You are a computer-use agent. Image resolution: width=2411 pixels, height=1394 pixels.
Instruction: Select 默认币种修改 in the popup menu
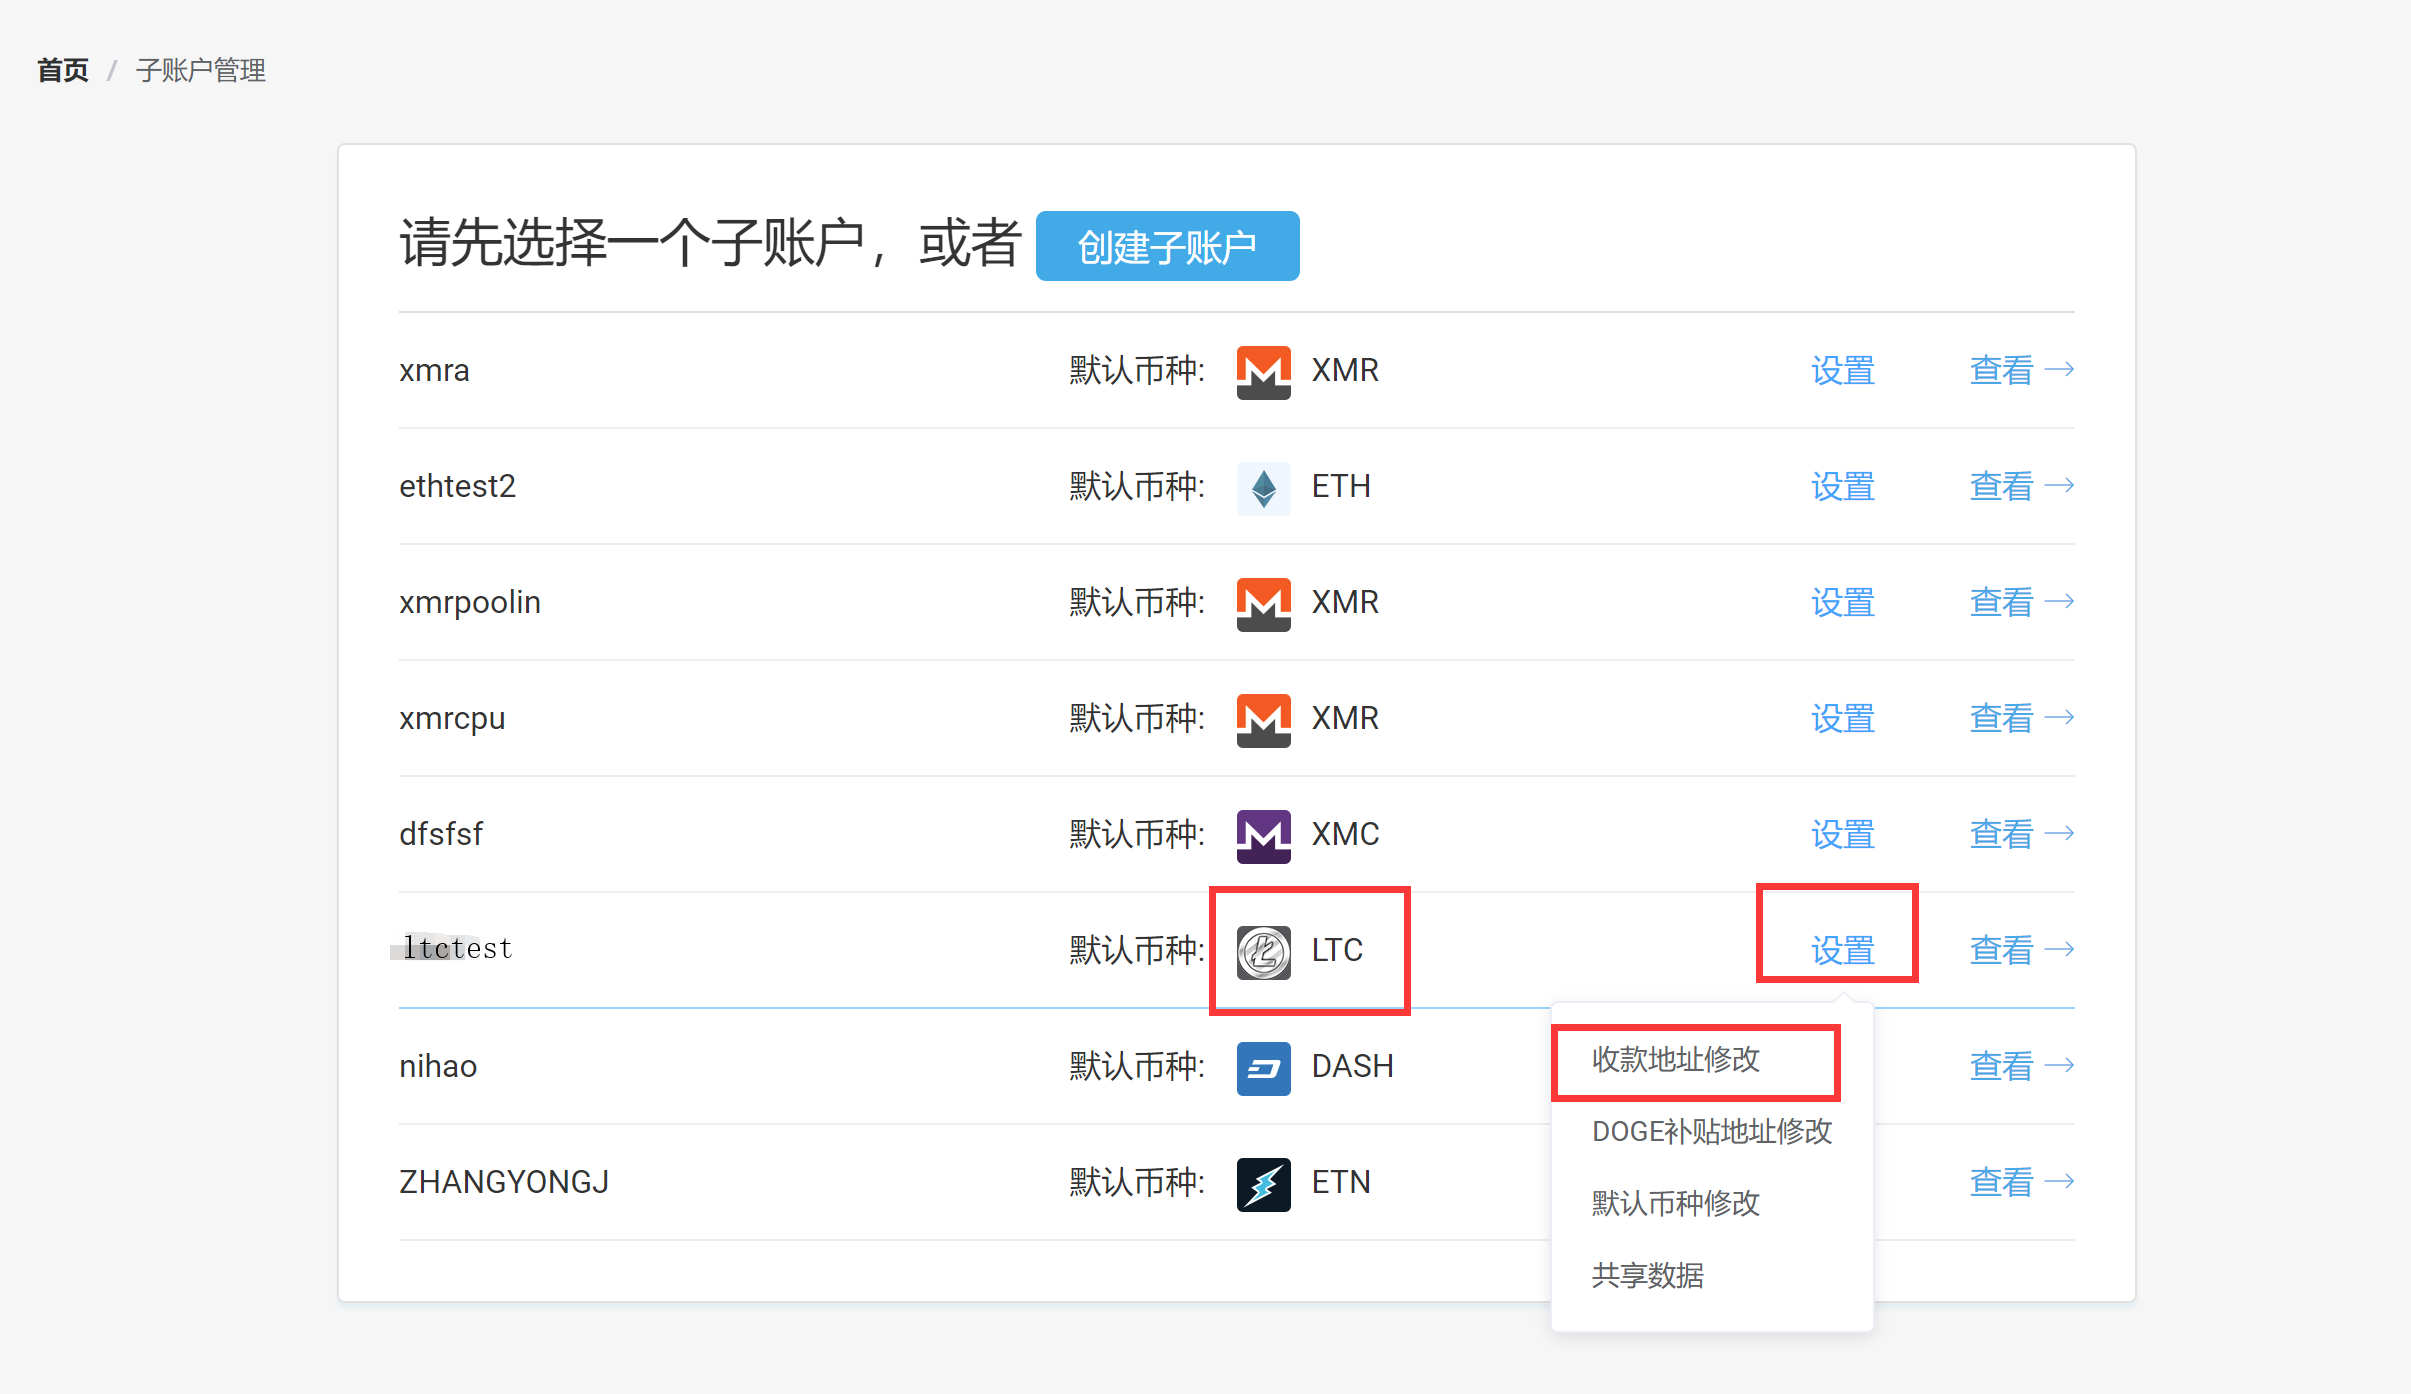click(x=1676, y=1203)
